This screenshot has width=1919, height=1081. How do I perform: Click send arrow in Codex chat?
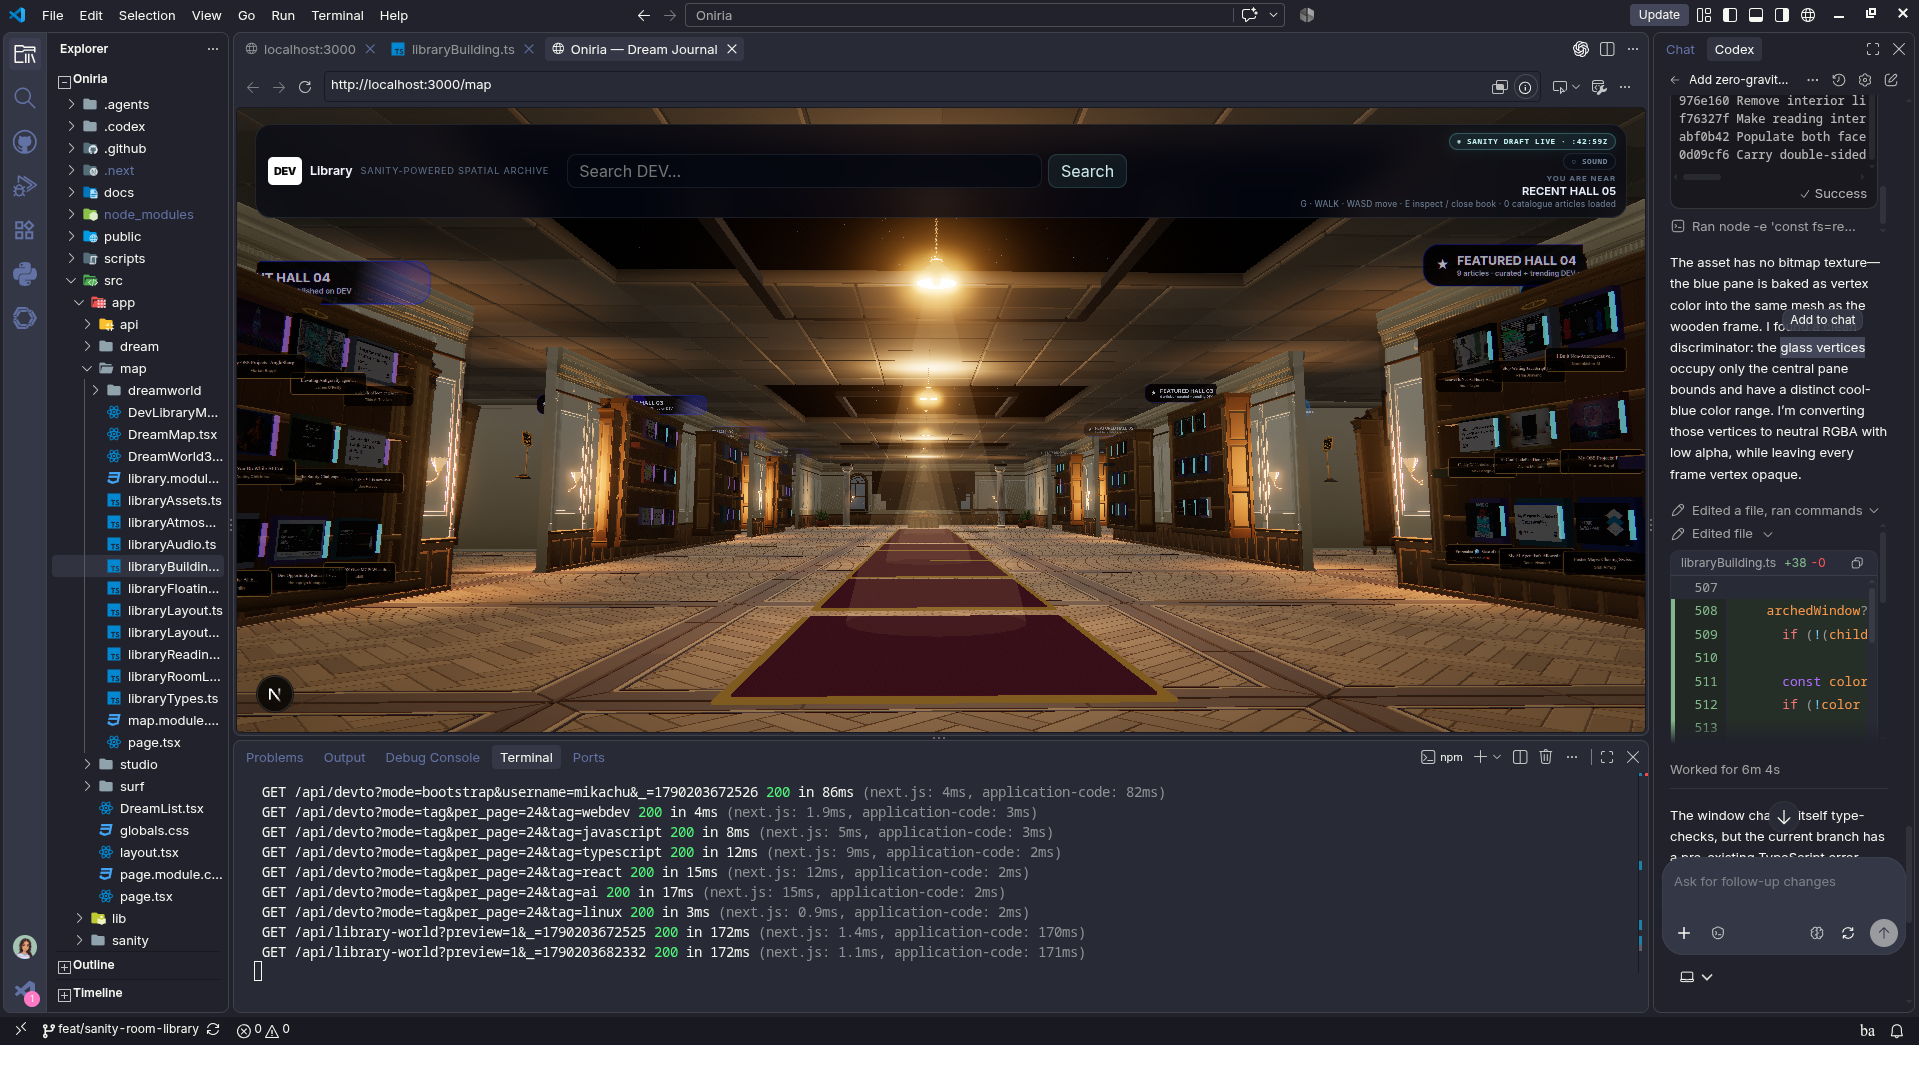[x=1883, y=933]
